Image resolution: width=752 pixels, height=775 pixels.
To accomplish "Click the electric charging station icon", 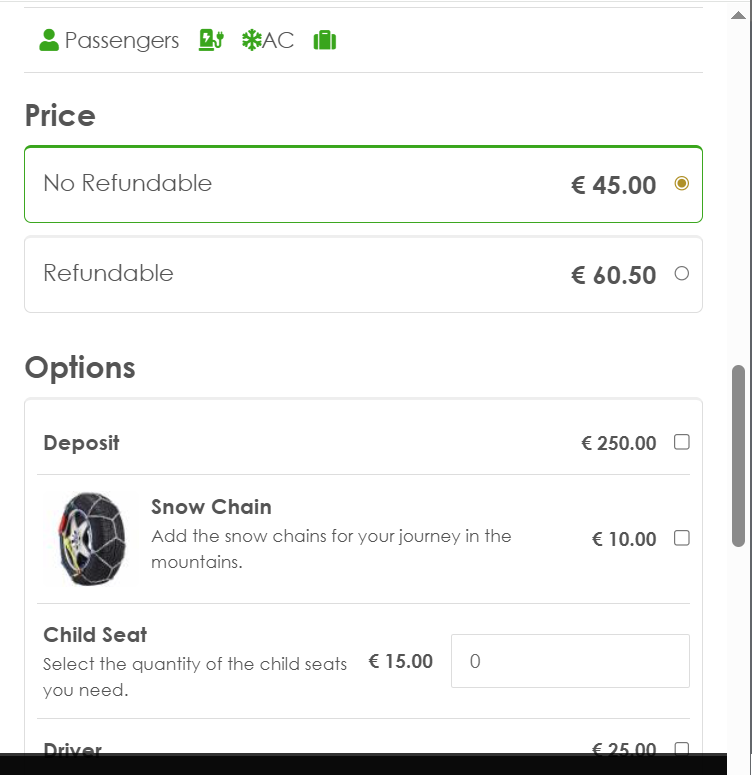I will 211,41.
